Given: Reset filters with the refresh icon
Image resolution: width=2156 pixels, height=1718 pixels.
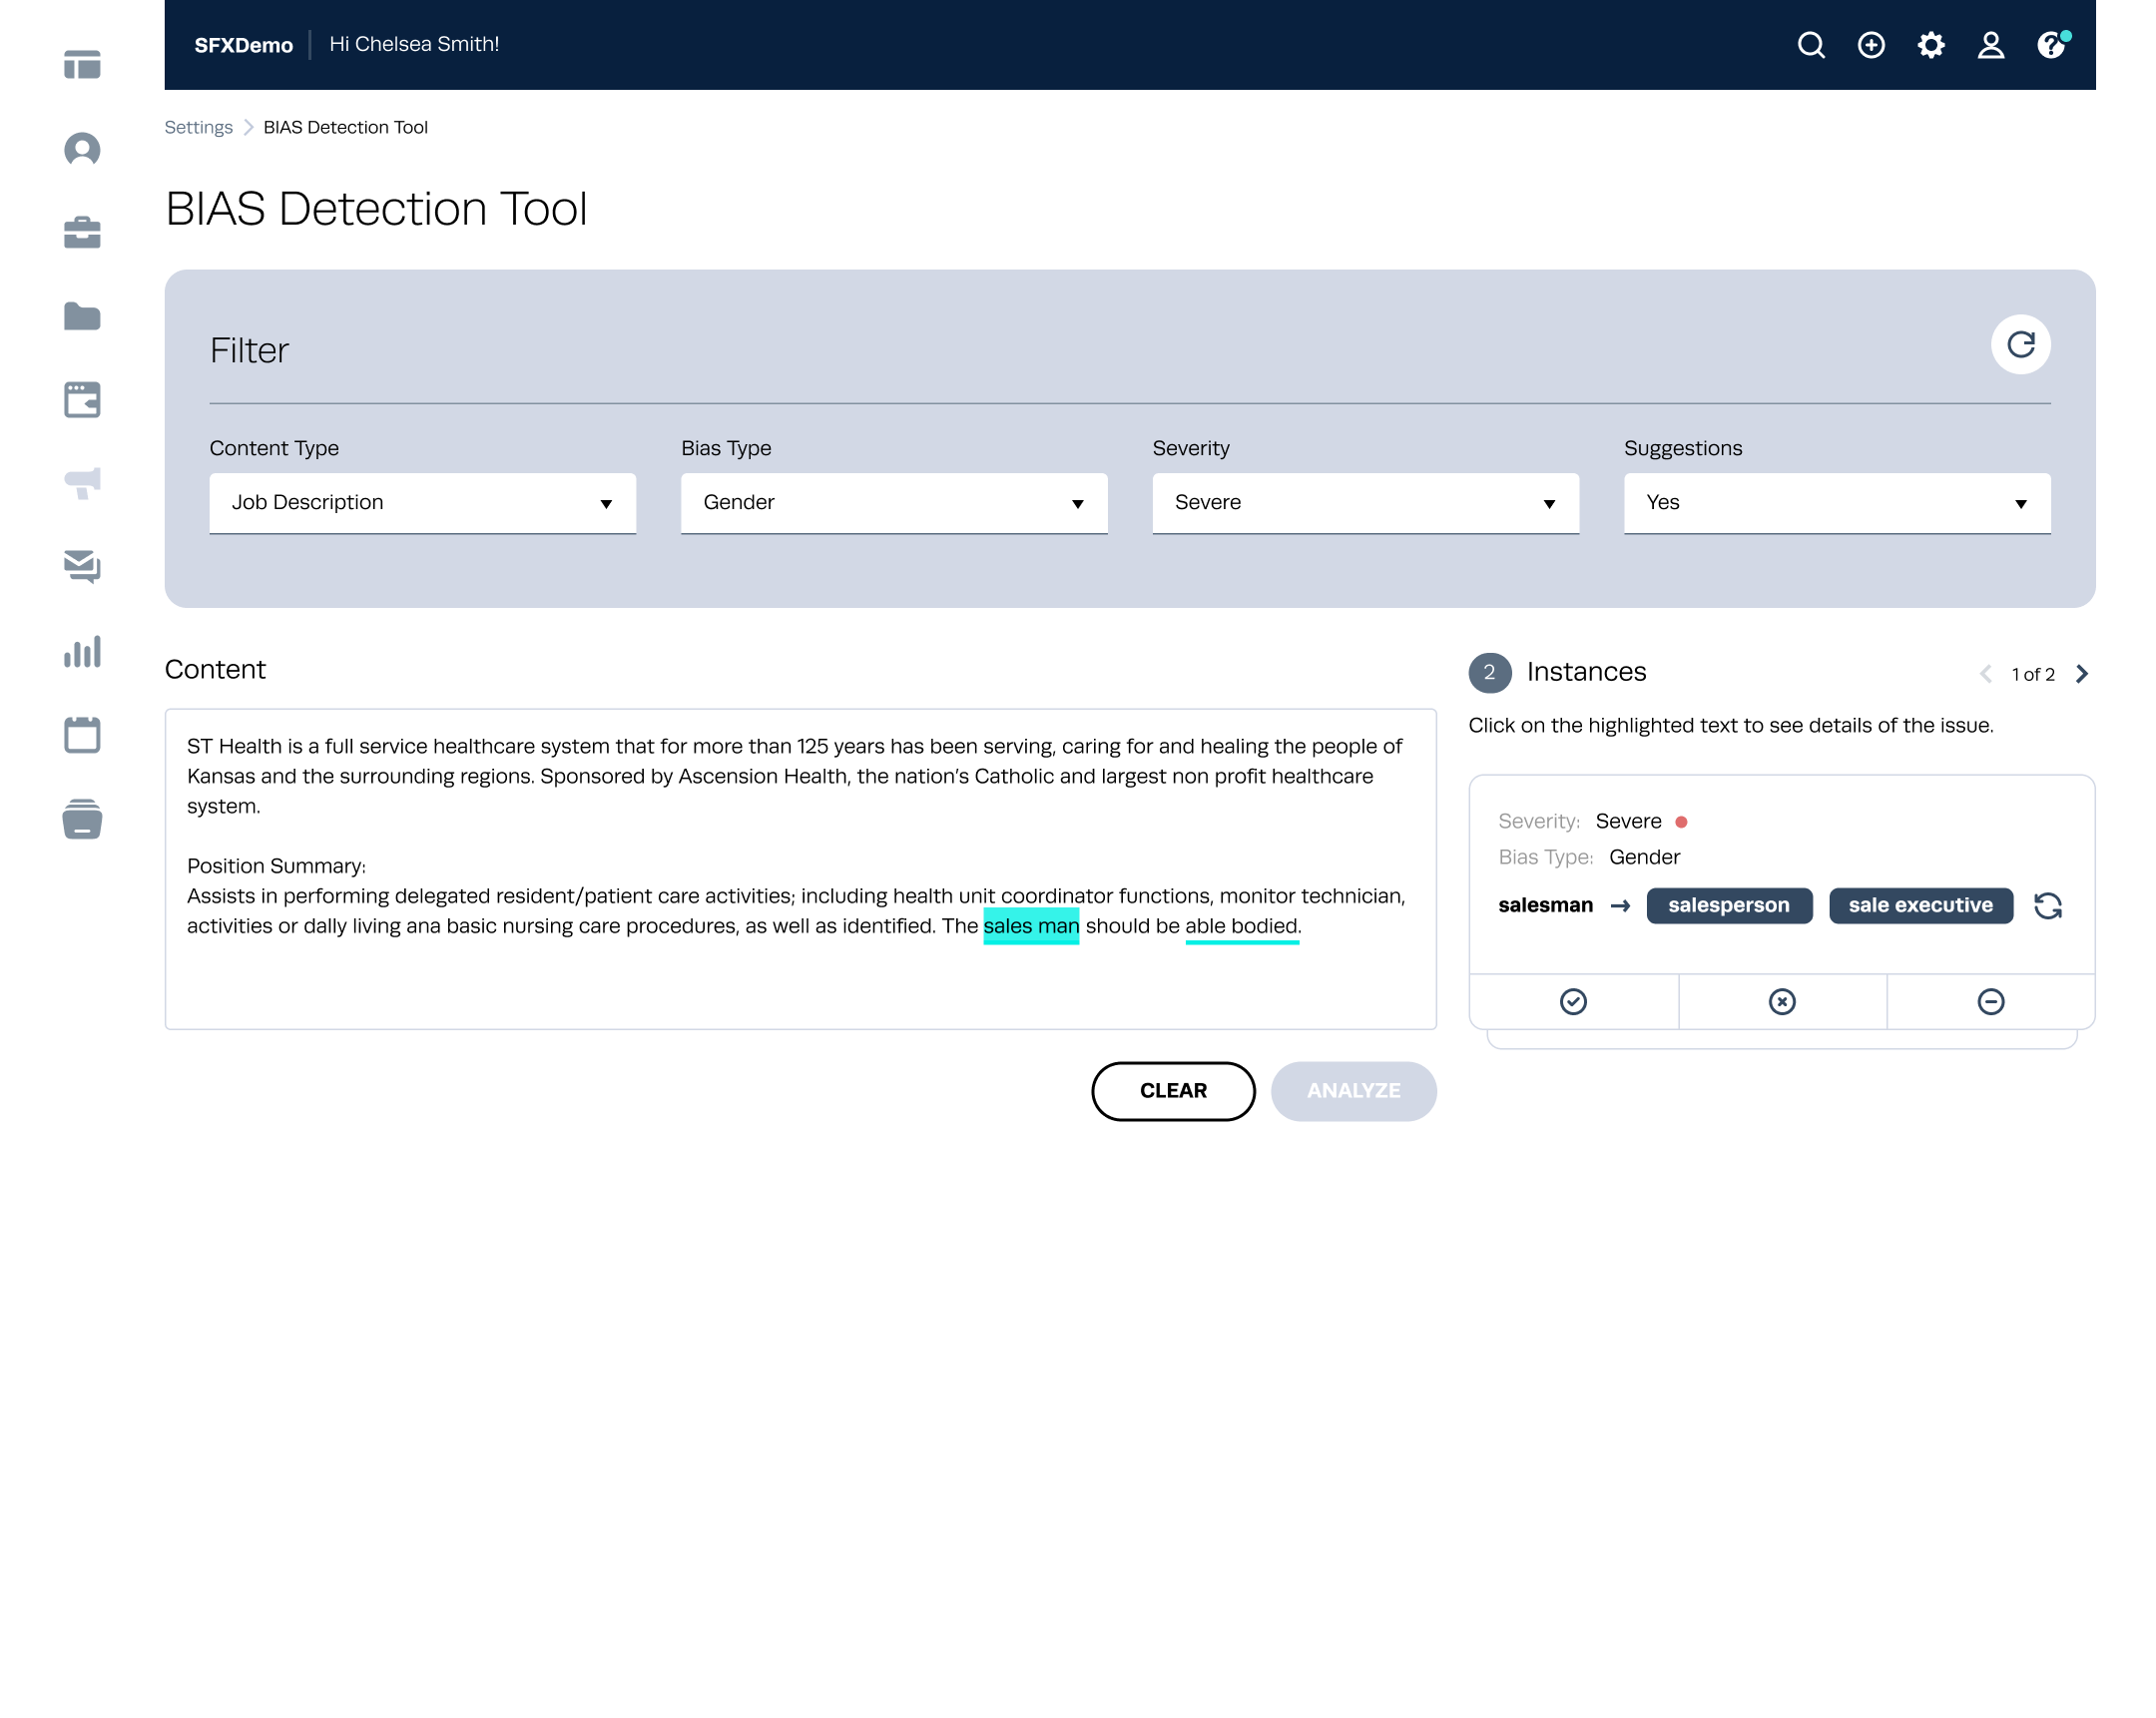Looking at the screenshot, I should [x=2020, y=345].
